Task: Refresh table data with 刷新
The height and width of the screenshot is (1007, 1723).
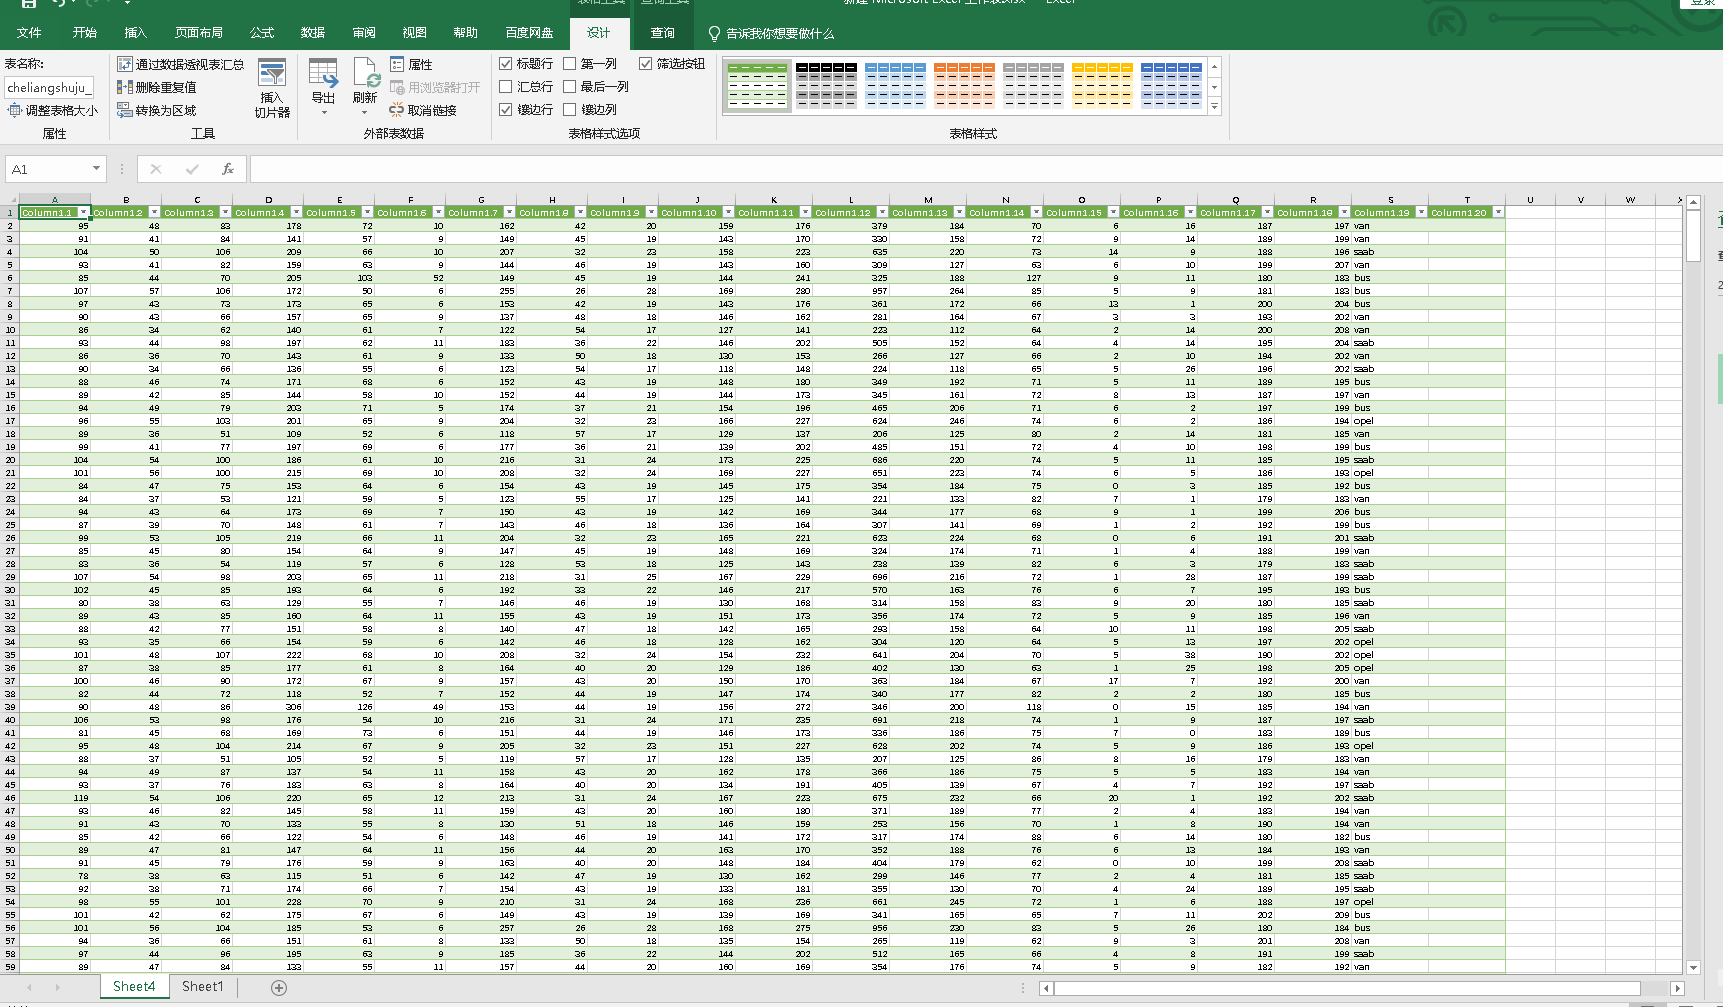Action: tap(364, 85)
